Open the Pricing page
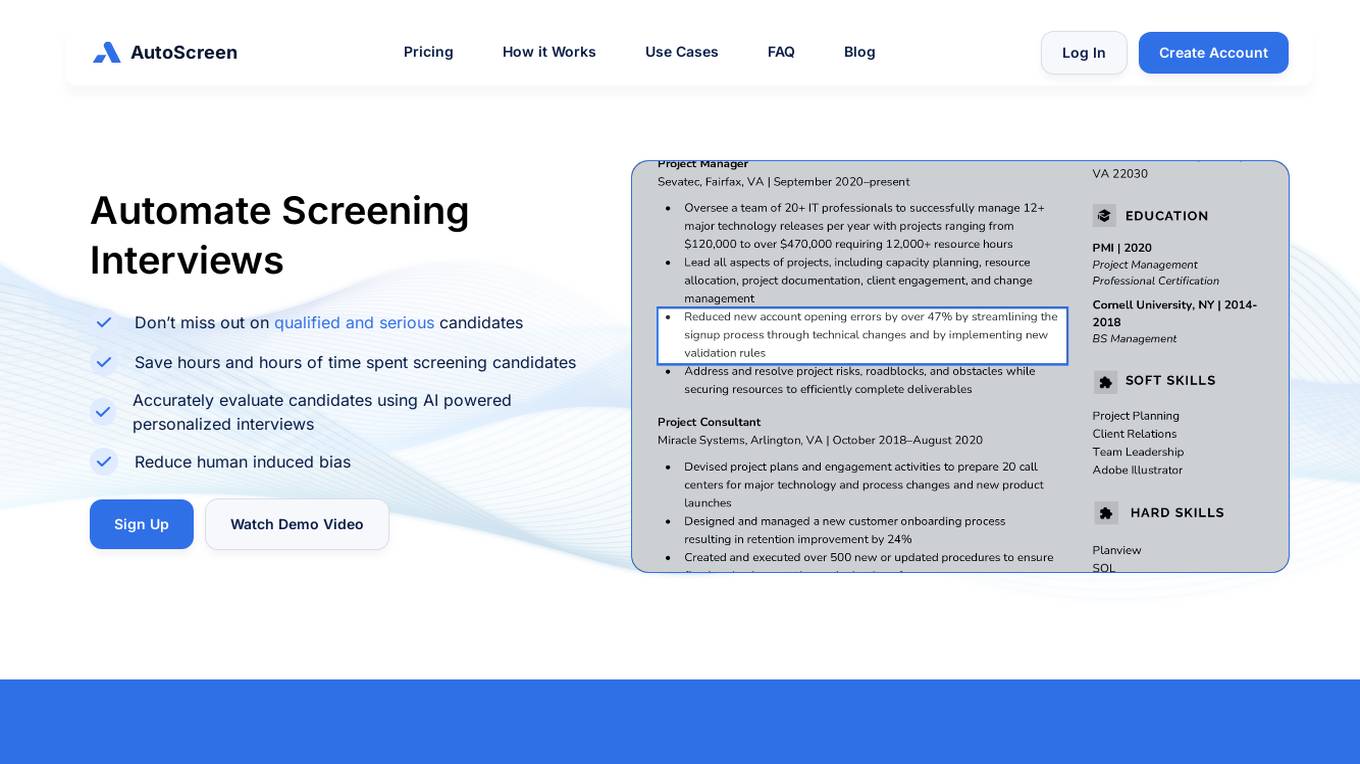The image size is (1360, 764). [x=428, y=52]
